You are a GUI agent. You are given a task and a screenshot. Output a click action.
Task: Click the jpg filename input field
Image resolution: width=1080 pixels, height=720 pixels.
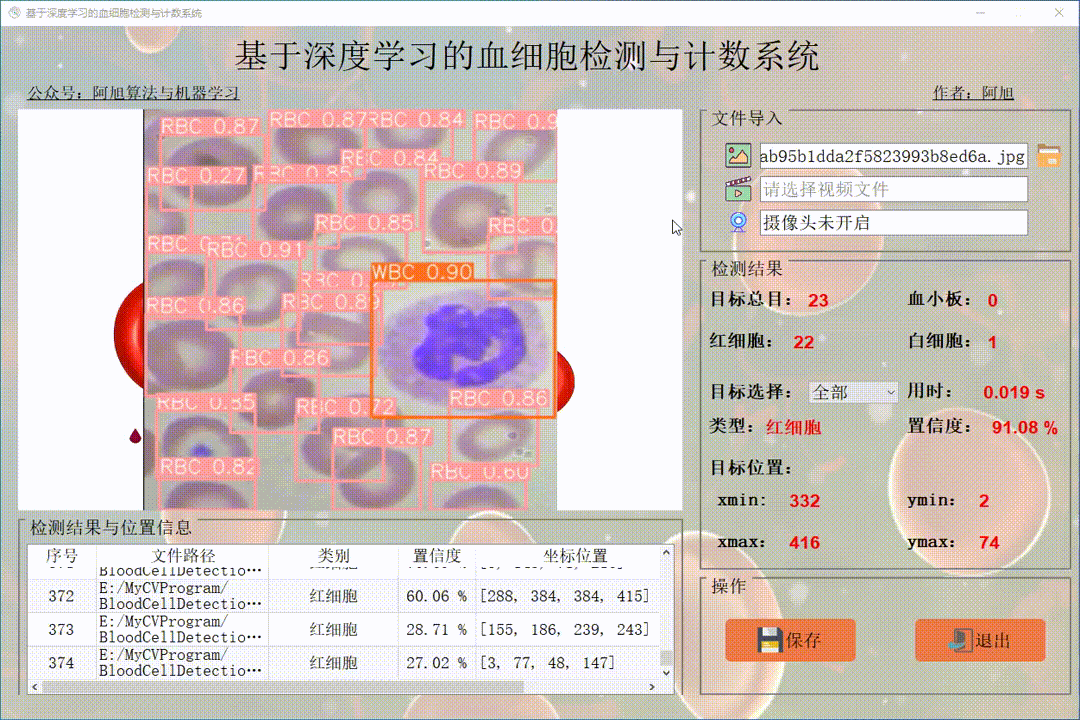click(x=893, y=156)
